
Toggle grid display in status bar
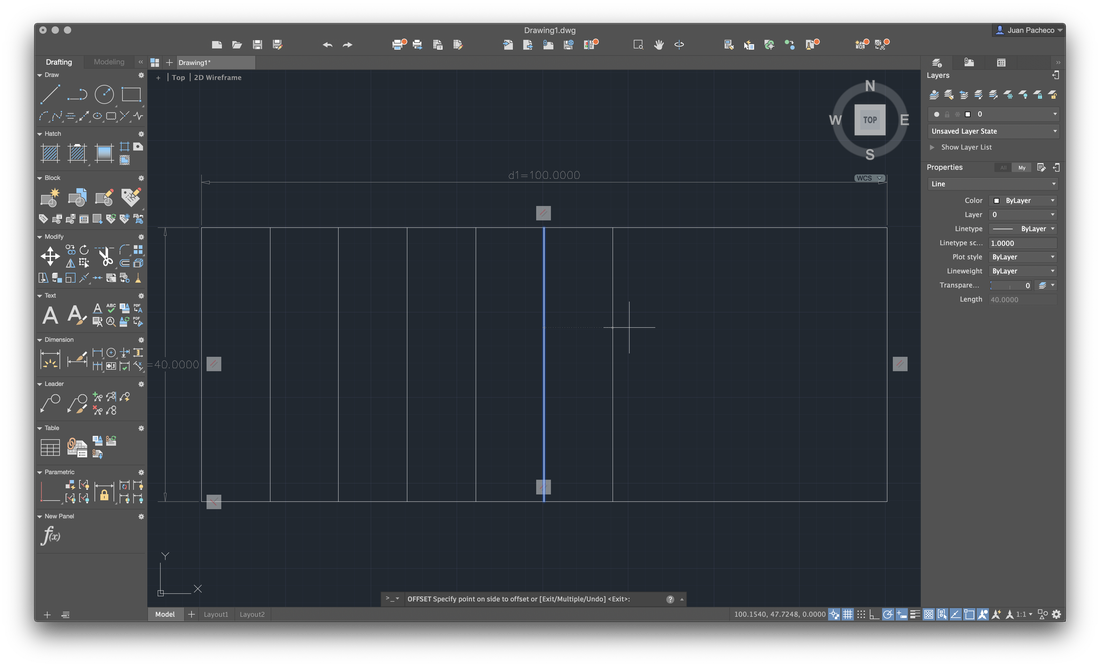pos(847,614)
